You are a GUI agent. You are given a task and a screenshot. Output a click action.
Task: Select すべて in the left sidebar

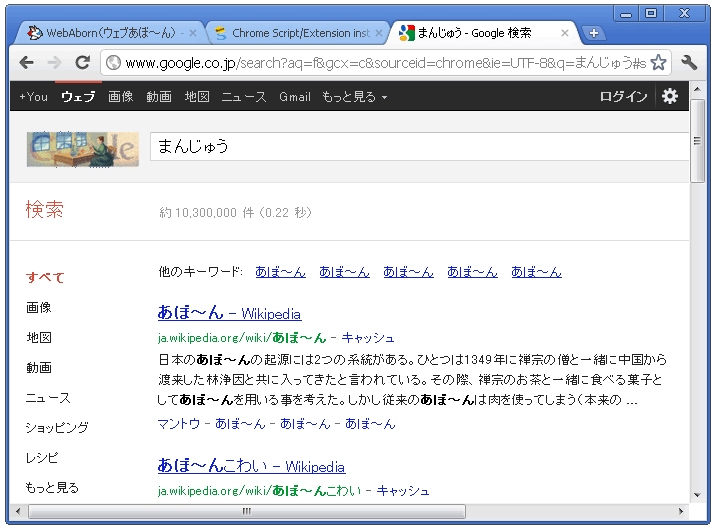45,278
